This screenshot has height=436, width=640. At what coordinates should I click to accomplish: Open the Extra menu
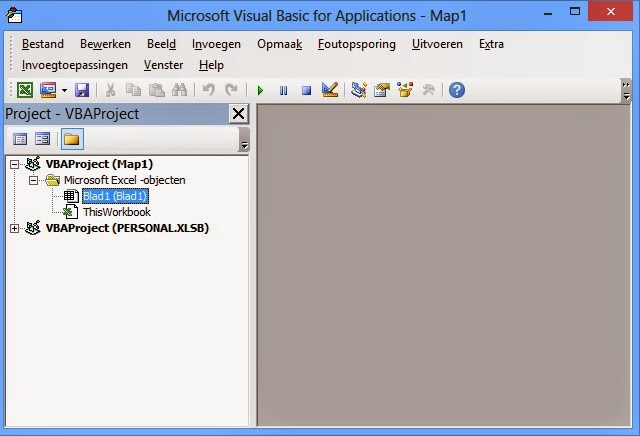[x=491, y=44]
